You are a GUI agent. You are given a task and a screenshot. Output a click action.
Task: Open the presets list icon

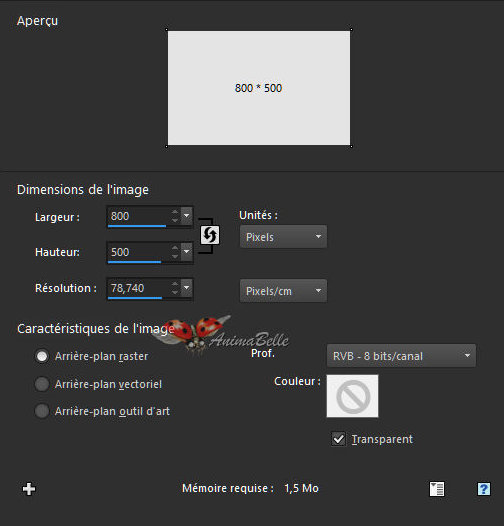[437, 489]
